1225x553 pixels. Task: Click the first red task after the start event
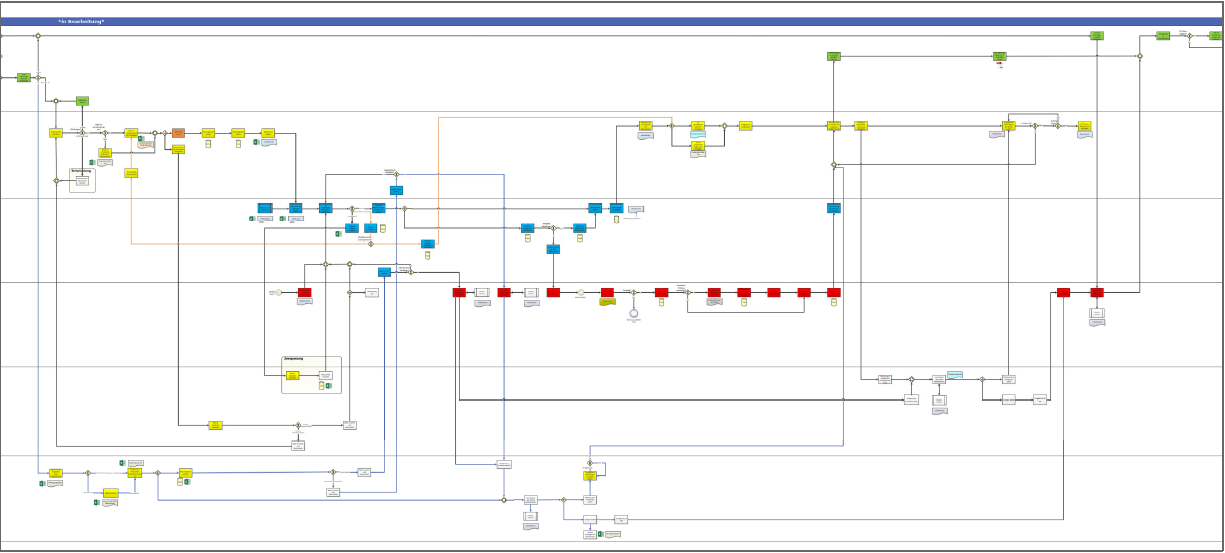(x=305, y=292)
